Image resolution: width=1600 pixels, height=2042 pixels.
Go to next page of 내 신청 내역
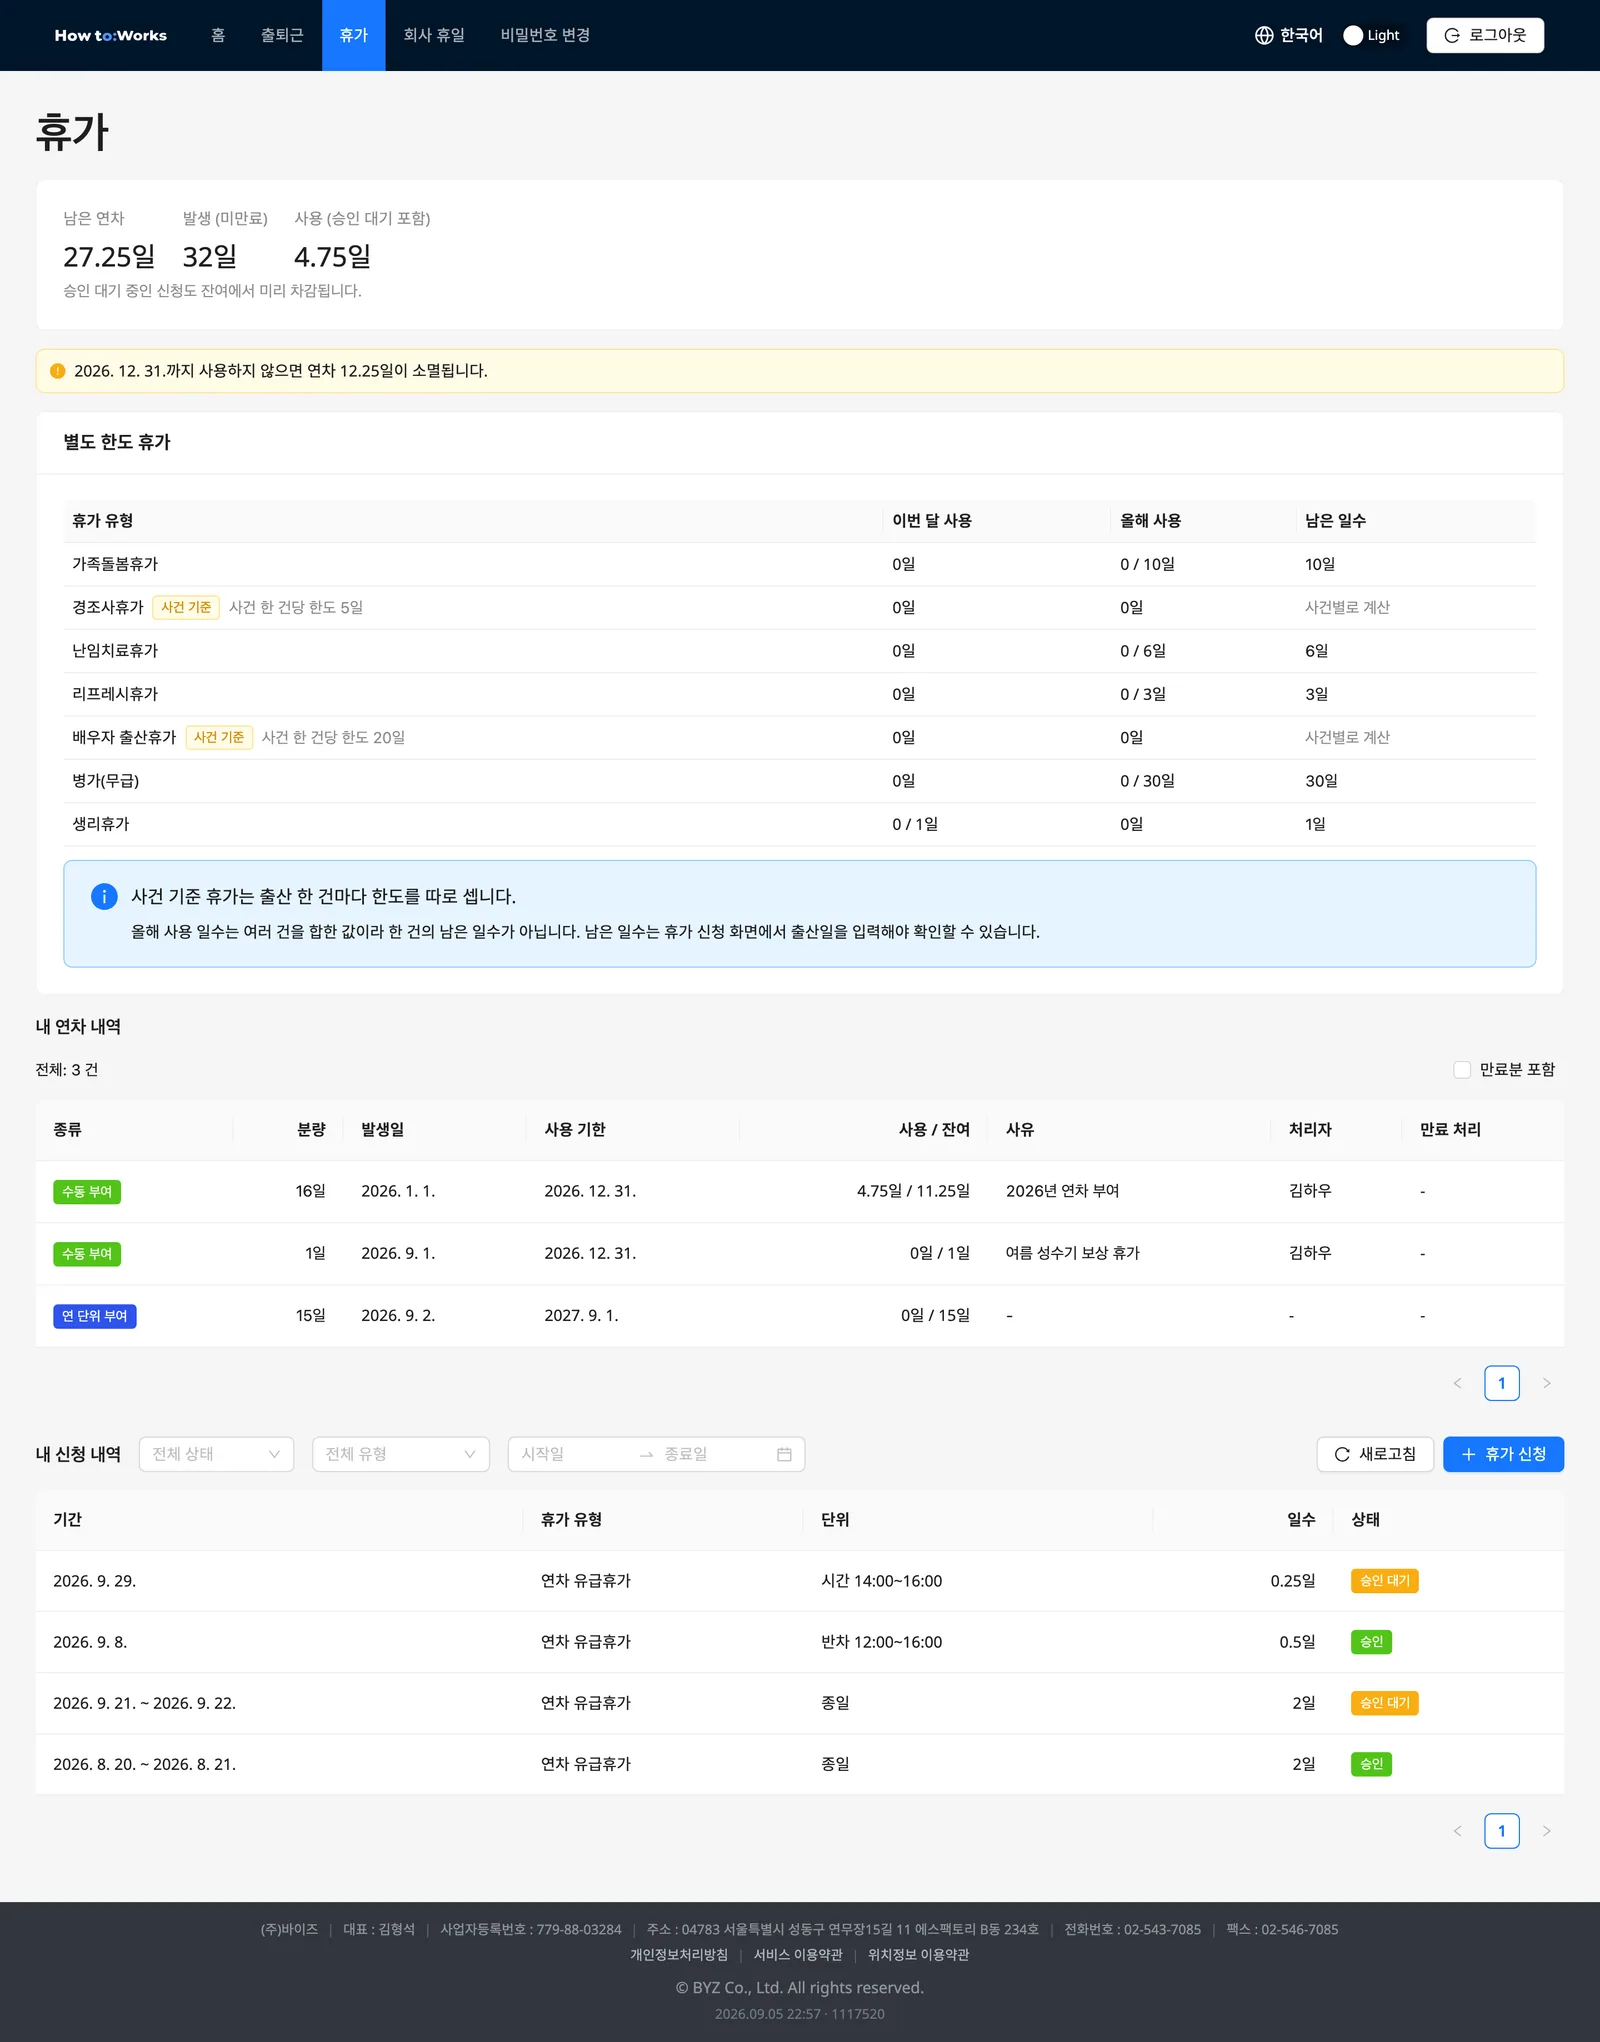[1546, 1831]
